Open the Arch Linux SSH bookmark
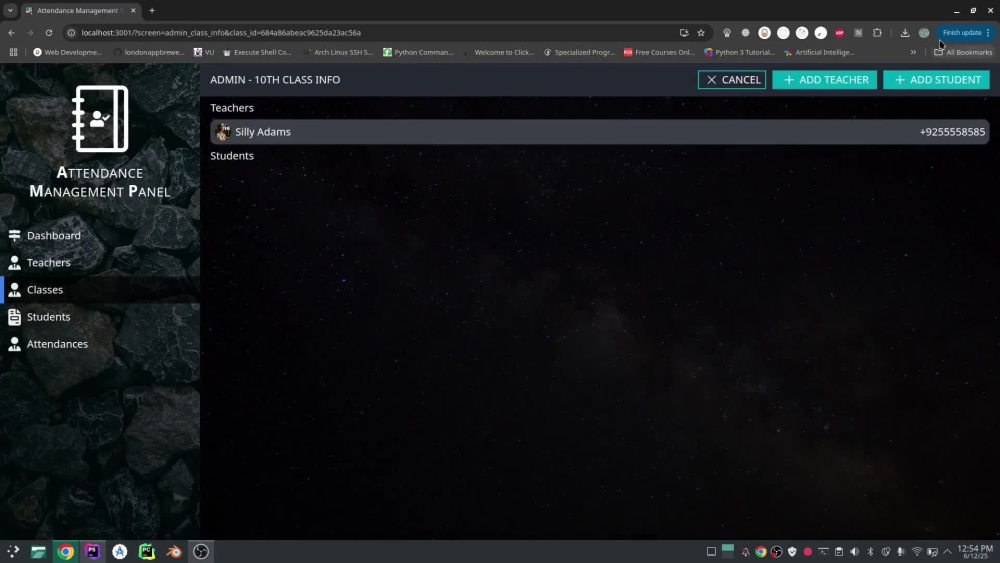Screen dimensions: 1000x563 337,52
